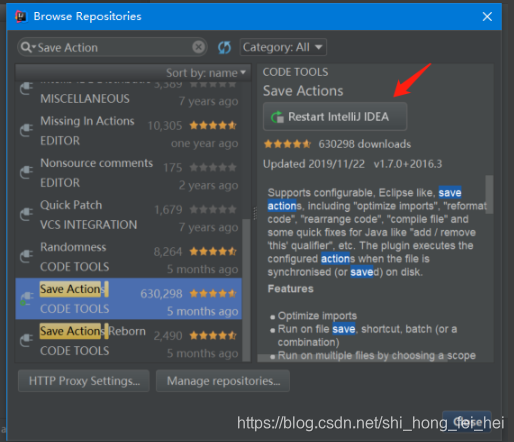The width and height of the screenshot is (514, 442).
Task: Click the Restart IntelliJ IDEA button
Action: click(335, 117)
